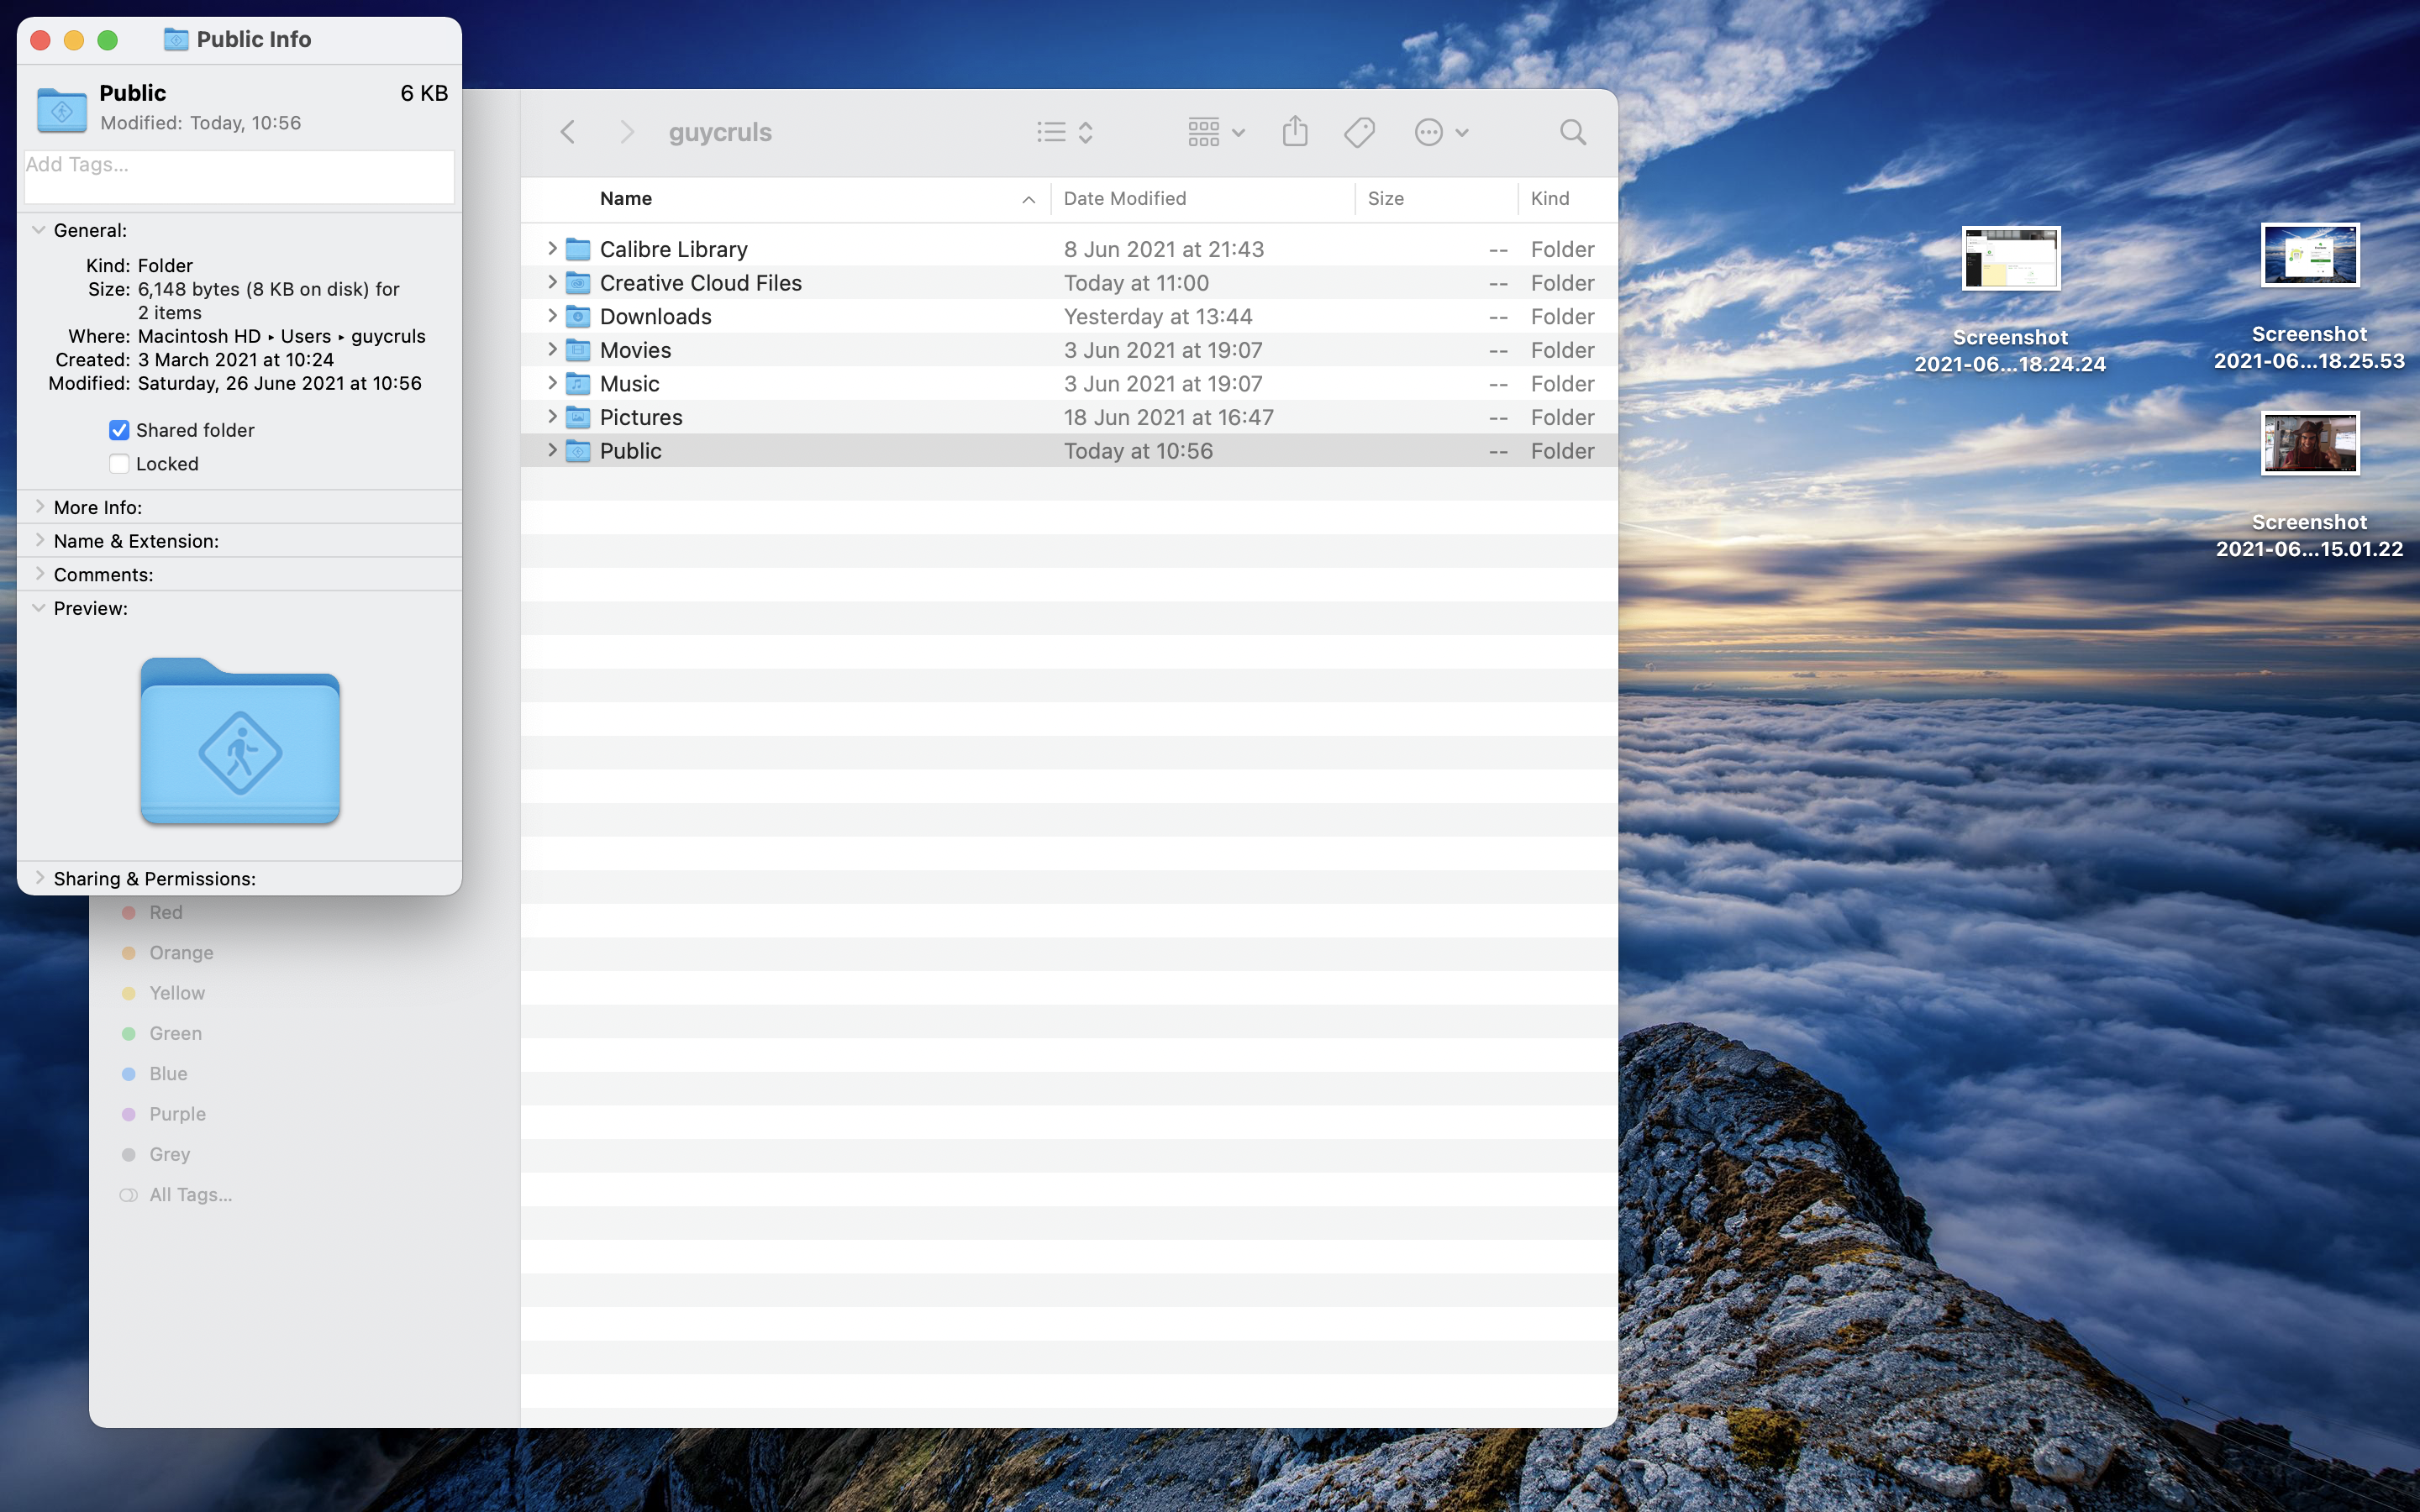Sort by the Size column header
Image resolution: width=2420 pixels, height=1512 pixels.
pyautogui.click(x=1385, y=199)
